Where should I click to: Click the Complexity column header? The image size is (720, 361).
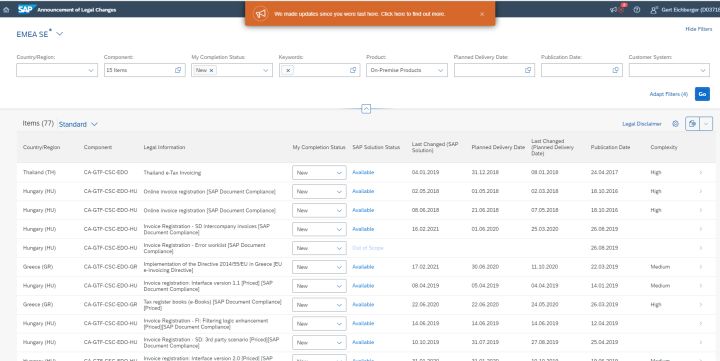coord(664,147)
